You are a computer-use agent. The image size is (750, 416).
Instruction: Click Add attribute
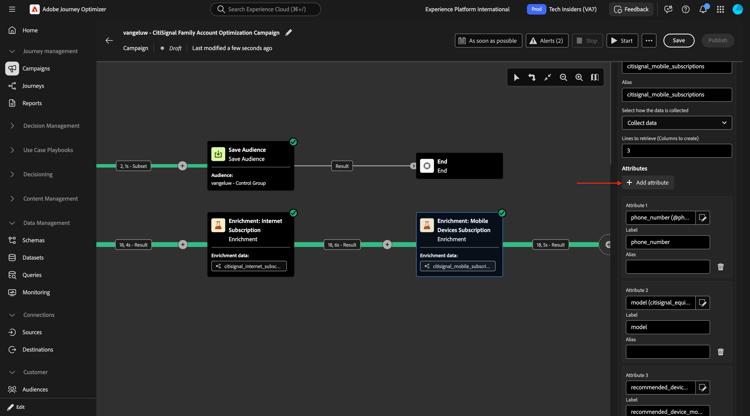pyautogui.click(x=648, y=183)
